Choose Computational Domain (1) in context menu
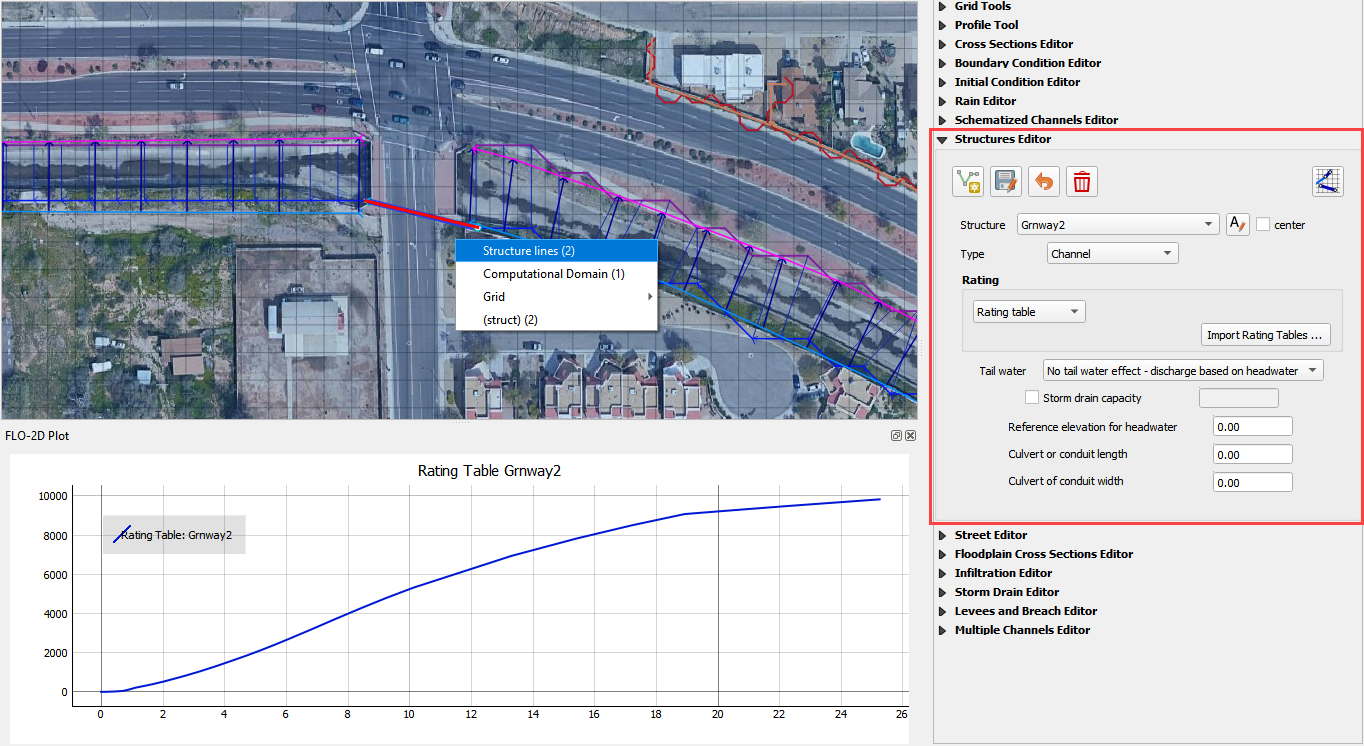The height and width of the screenshot is (746, 1364). point(555,274)
